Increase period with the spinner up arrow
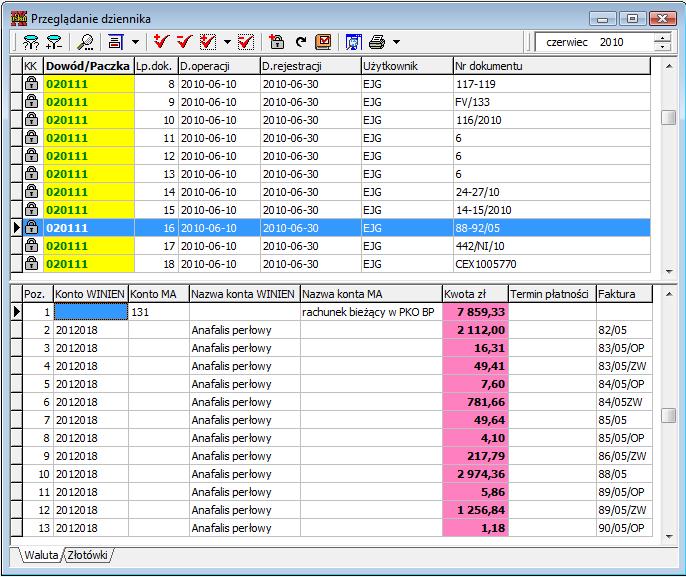 [x=662, y=38]
